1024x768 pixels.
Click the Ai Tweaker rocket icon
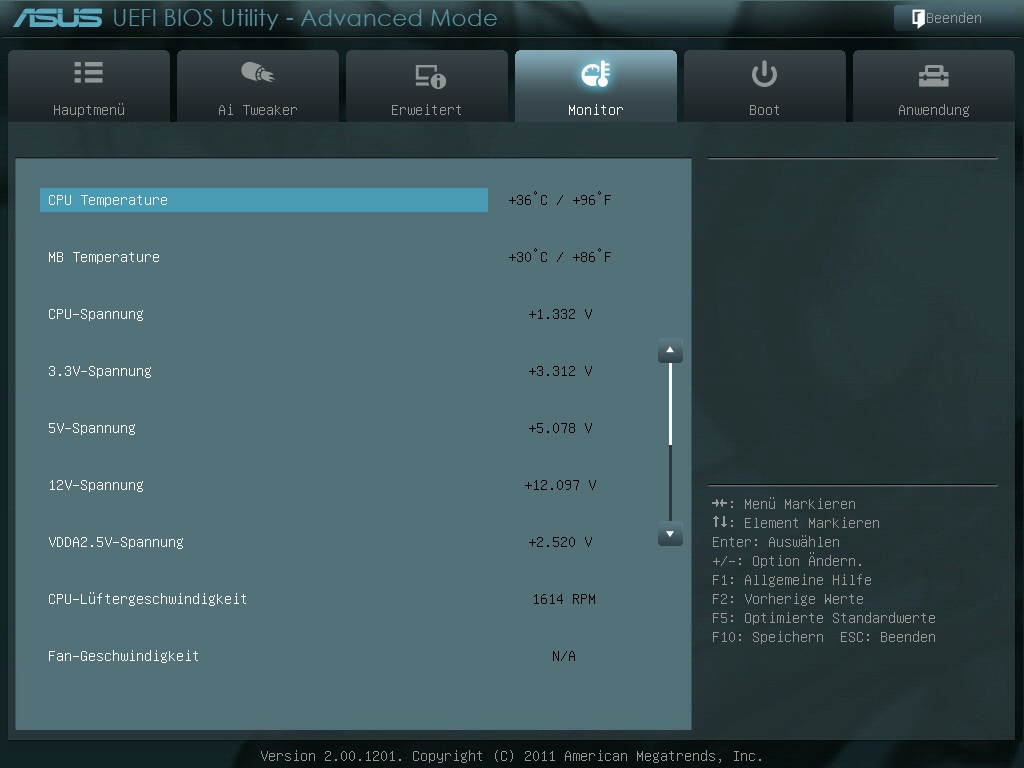258,72
